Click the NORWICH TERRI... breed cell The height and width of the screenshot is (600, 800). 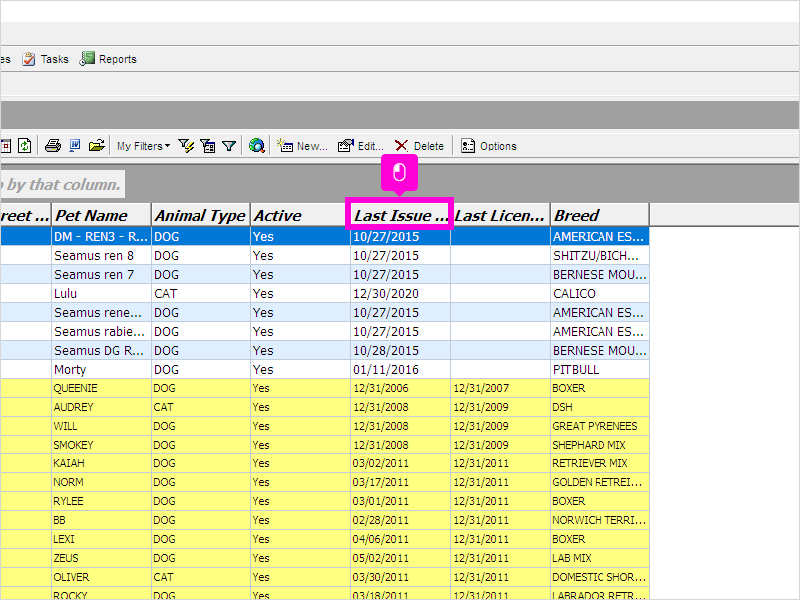click(599, 520)
